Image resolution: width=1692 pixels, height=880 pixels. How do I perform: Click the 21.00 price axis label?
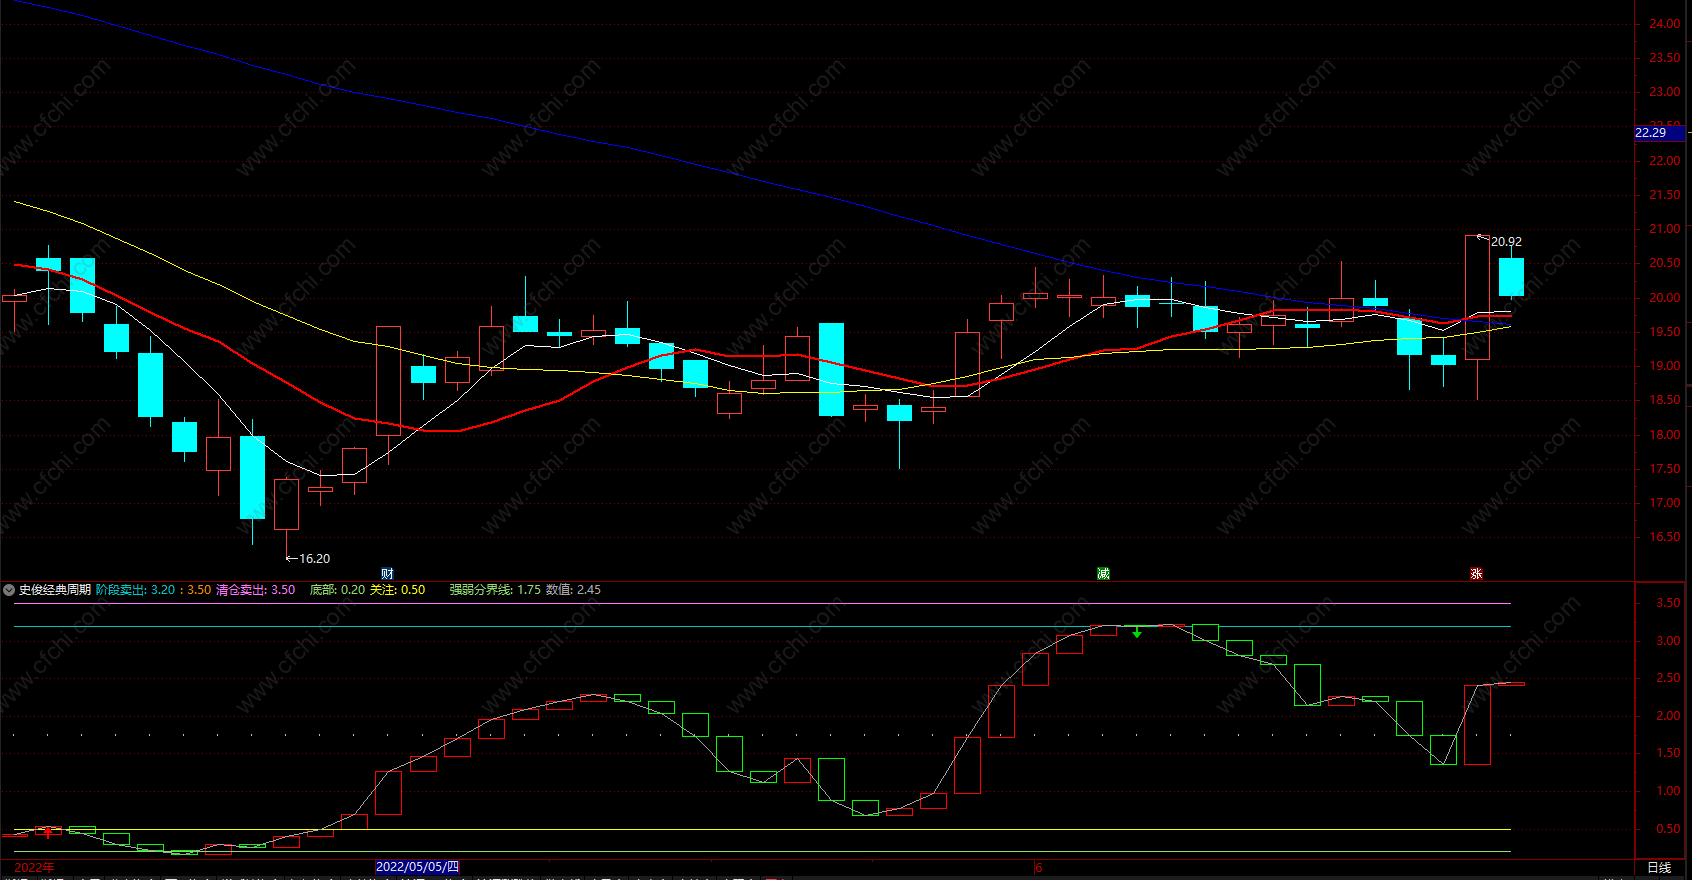(1664, 229)
